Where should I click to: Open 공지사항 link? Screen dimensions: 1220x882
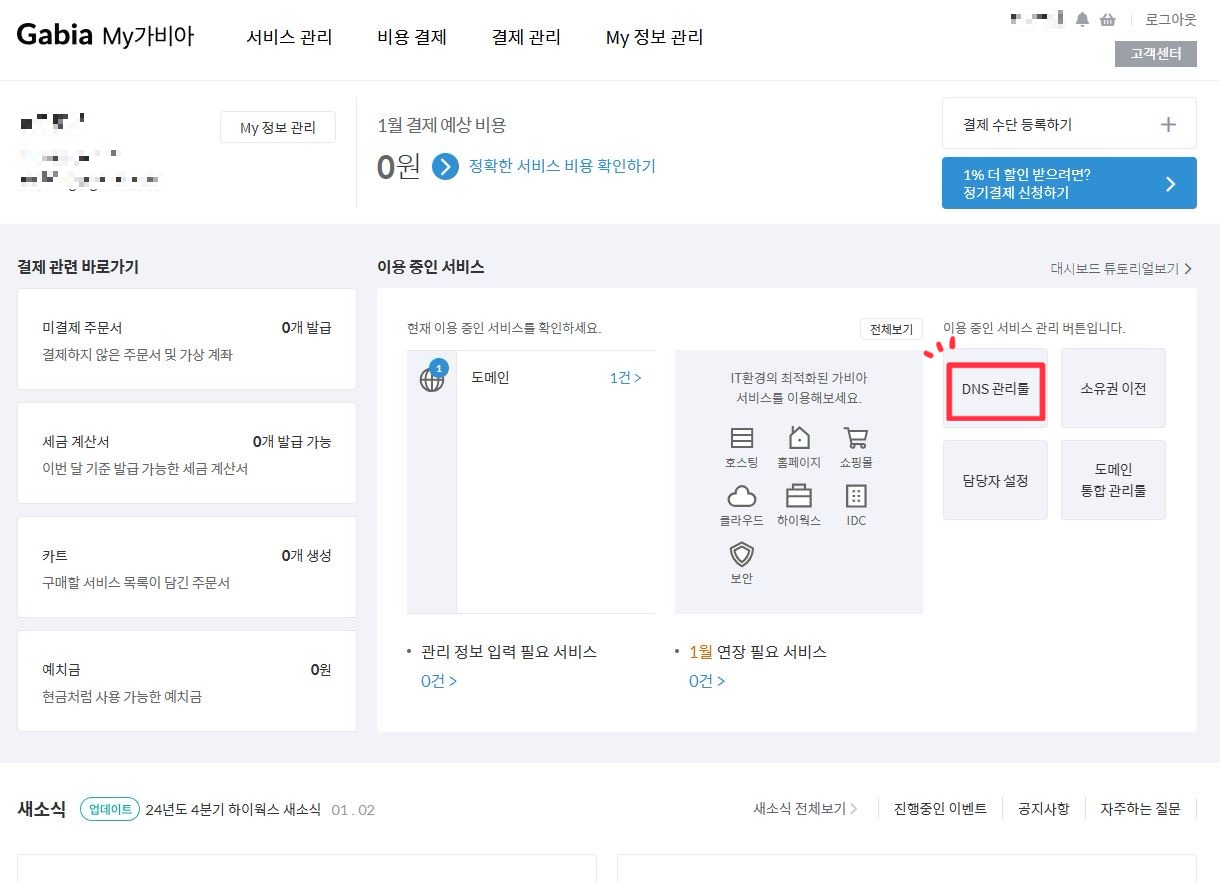[1043, 809]
